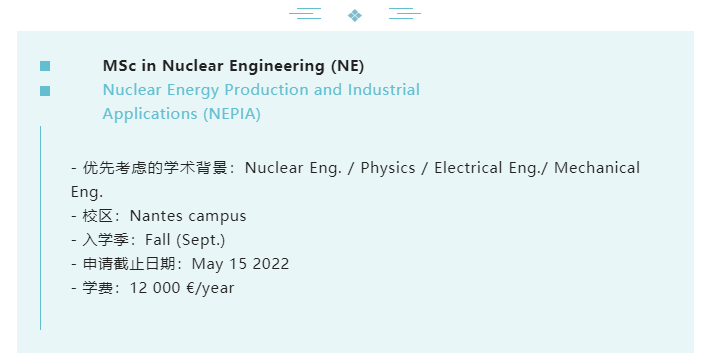Click the square bullet beside MSc heading
Viewport: 703px width, 360px height.
point(45,66)
